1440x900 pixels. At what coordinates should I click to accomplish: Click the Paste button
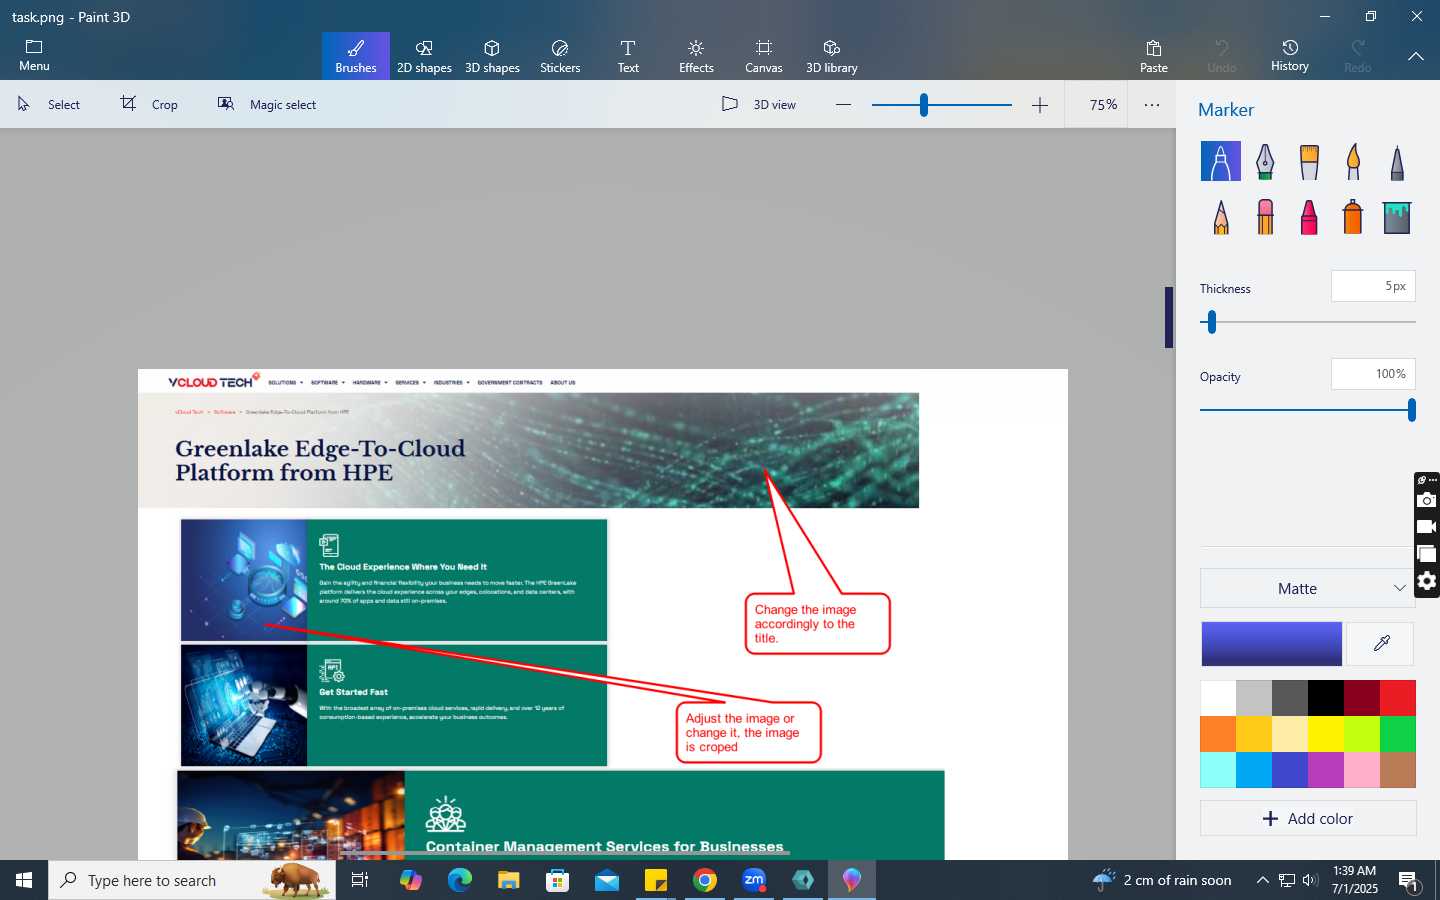[1154, 56]
